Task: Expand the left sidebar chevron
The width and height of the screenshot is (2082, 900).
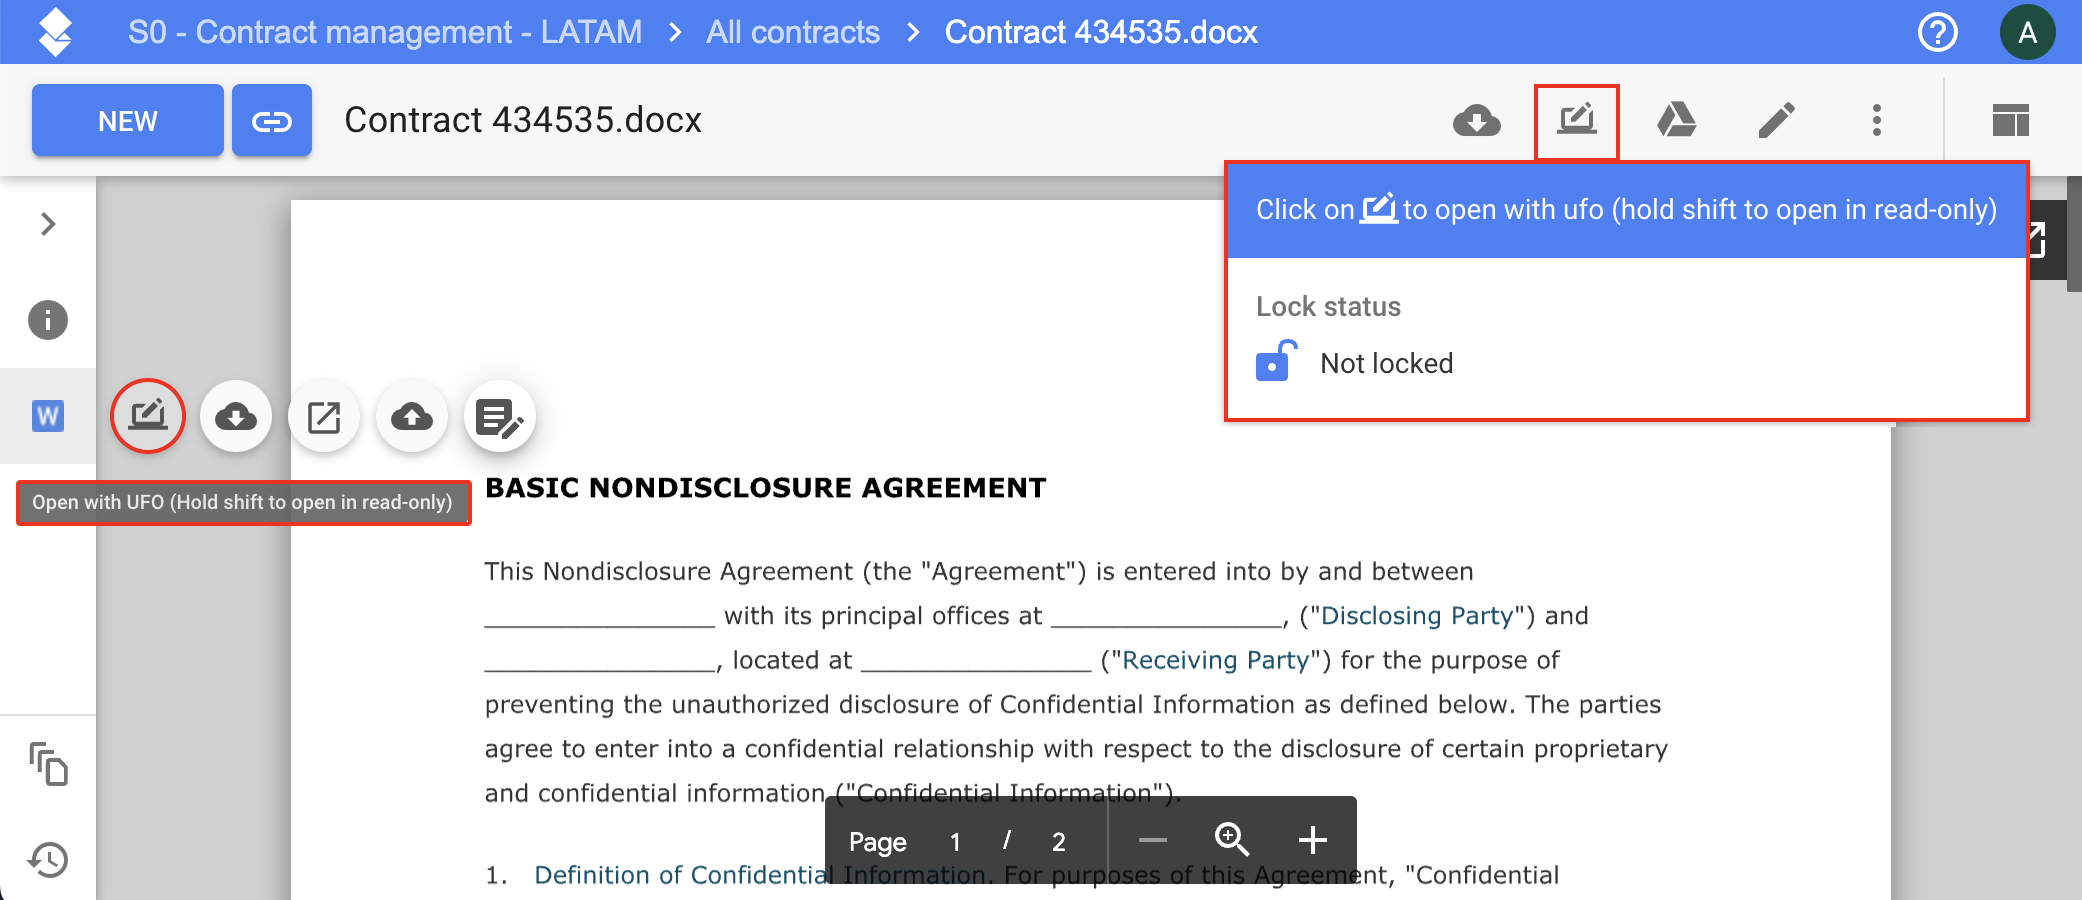Action: tap(48, 224)
